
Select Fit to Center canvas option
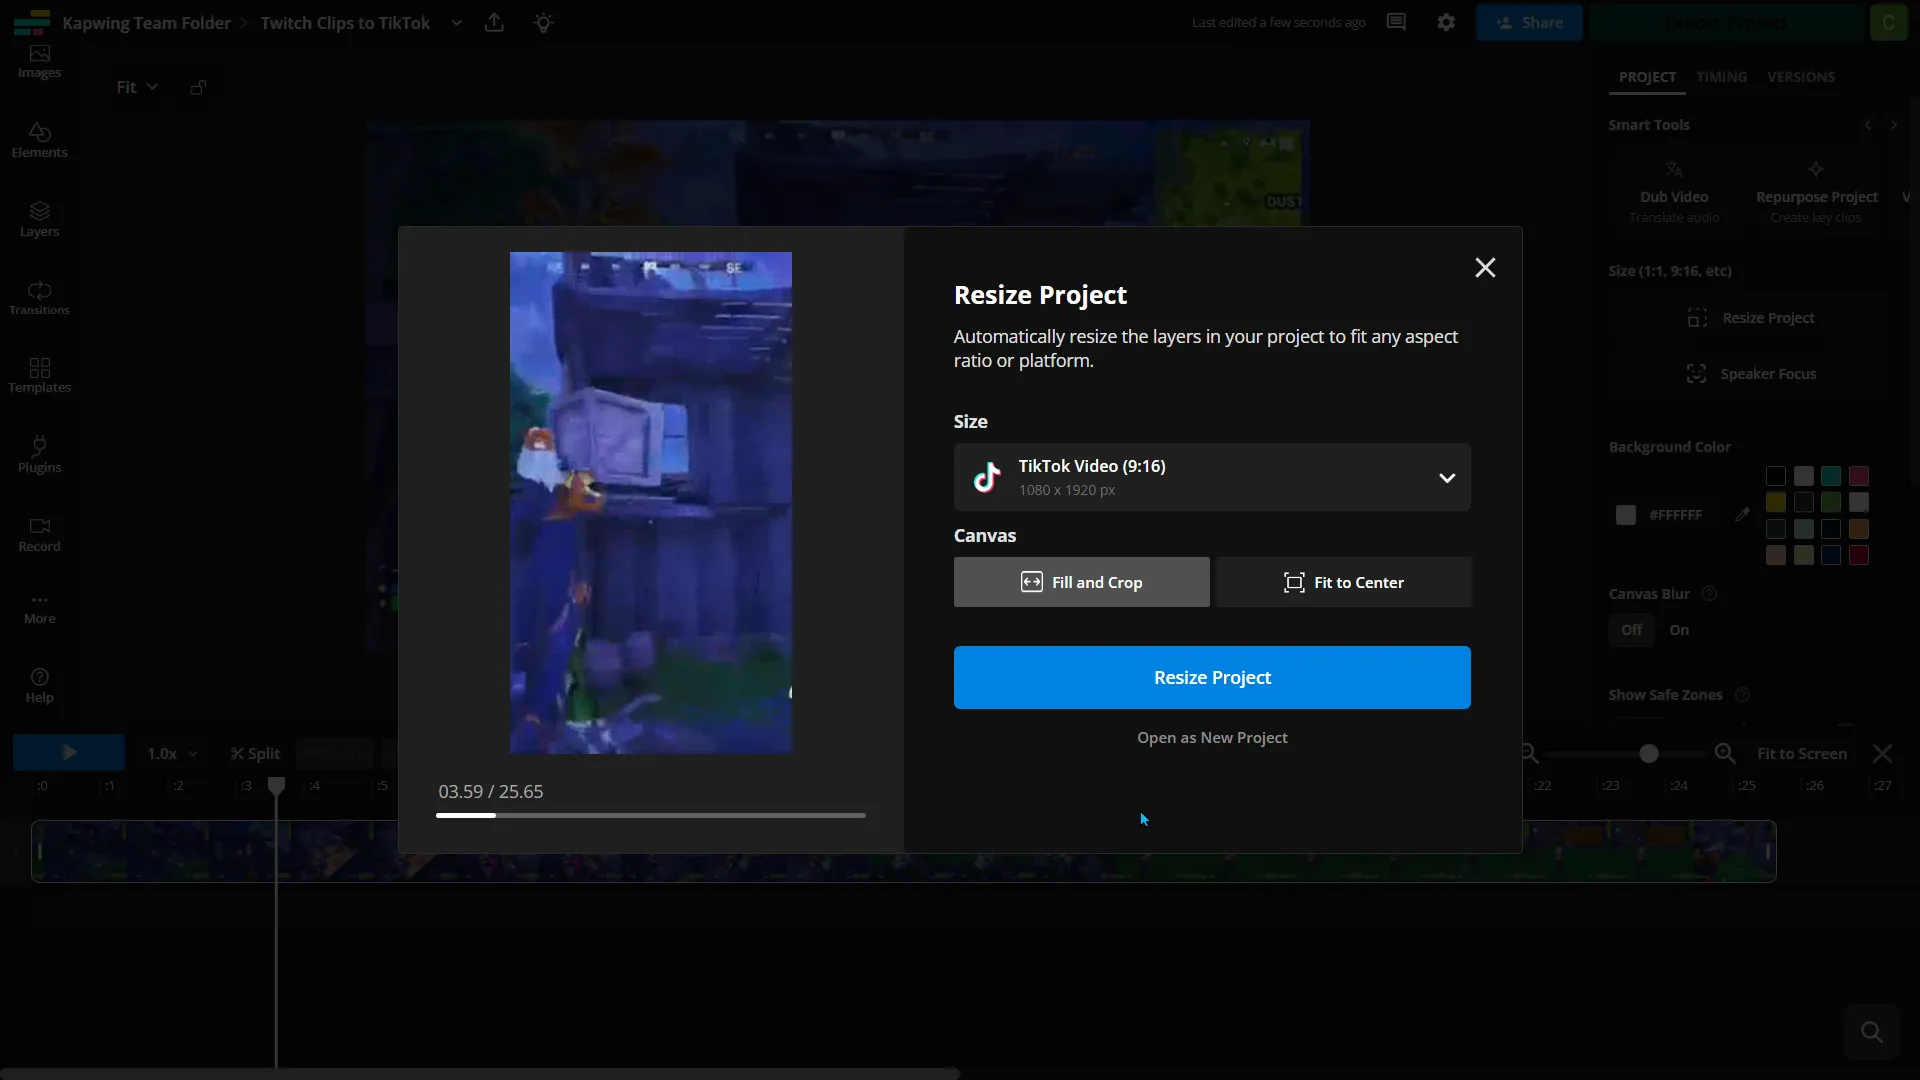coord(1344,582)
